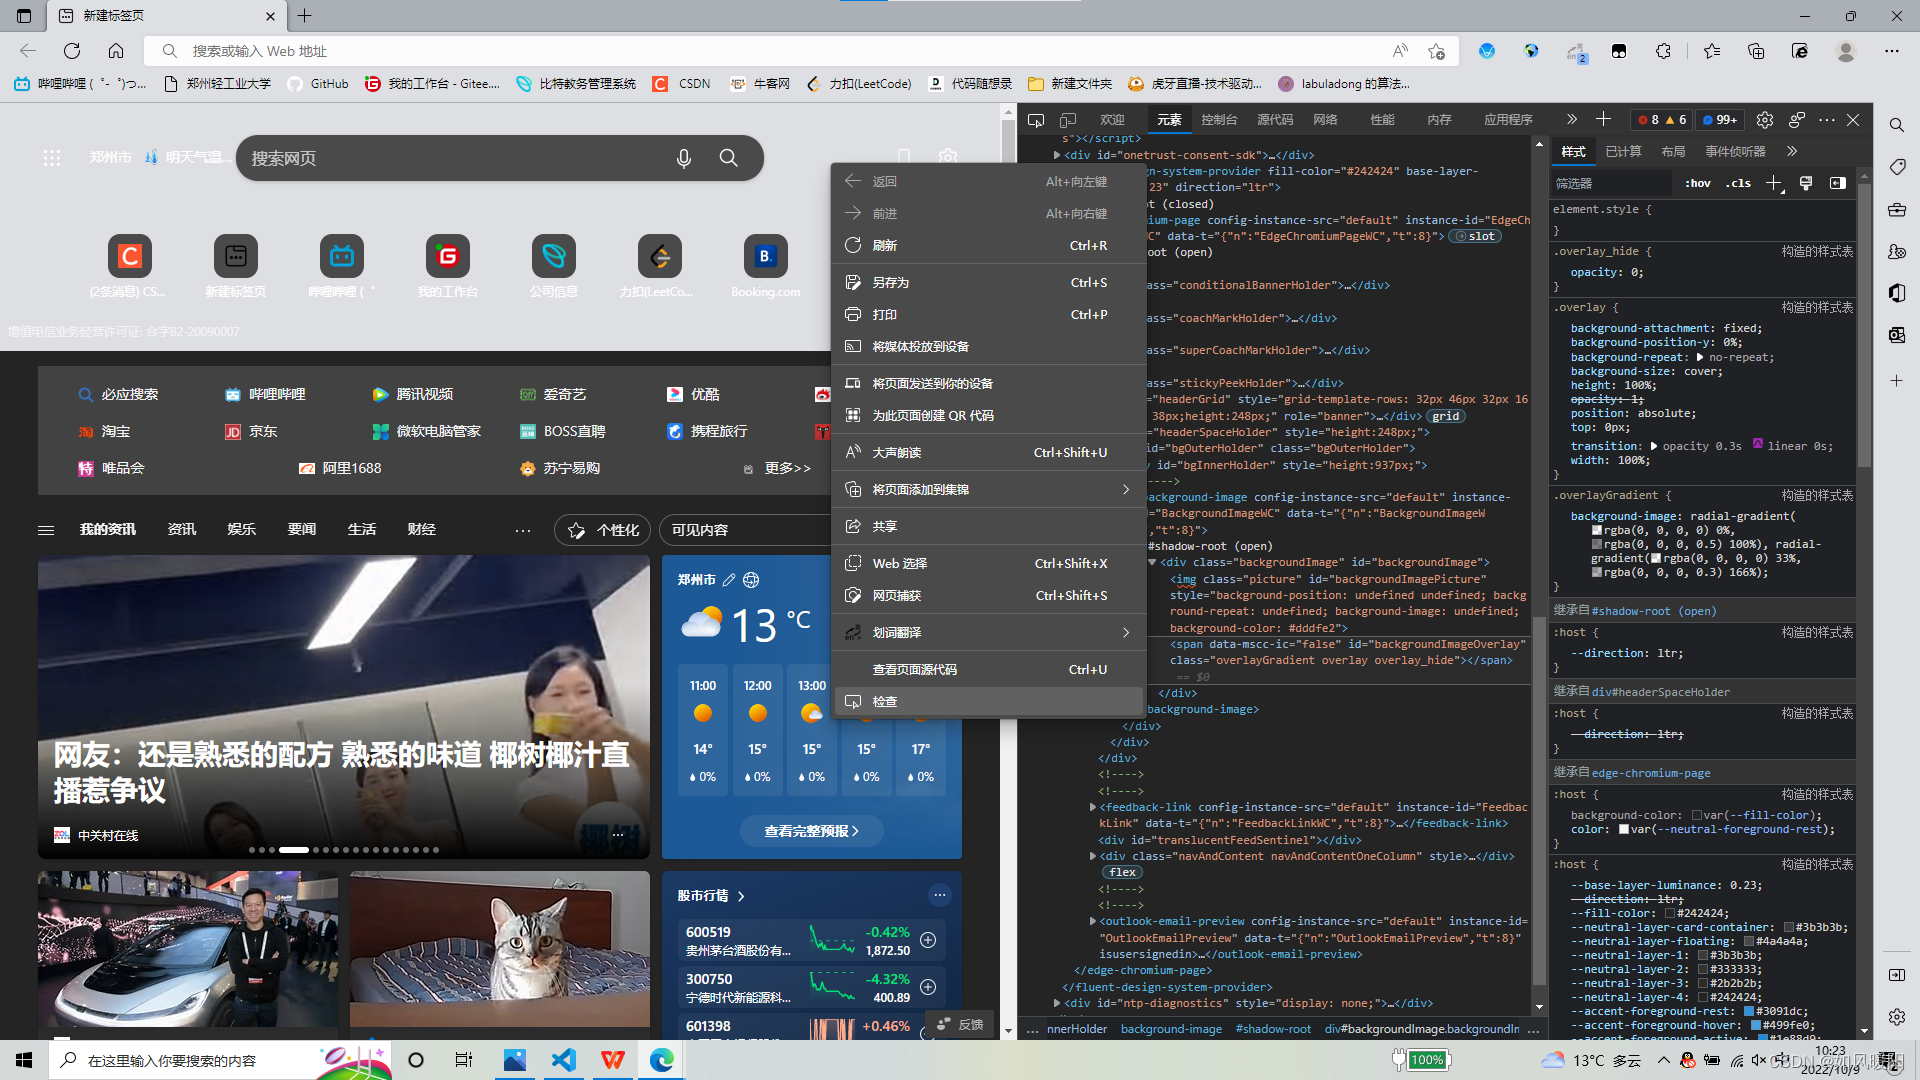Image resolution: width=1920 pixels, height=1080 pixels.
Task: Toggle the computed styles sidebar pane
Action: (1838, 183)
